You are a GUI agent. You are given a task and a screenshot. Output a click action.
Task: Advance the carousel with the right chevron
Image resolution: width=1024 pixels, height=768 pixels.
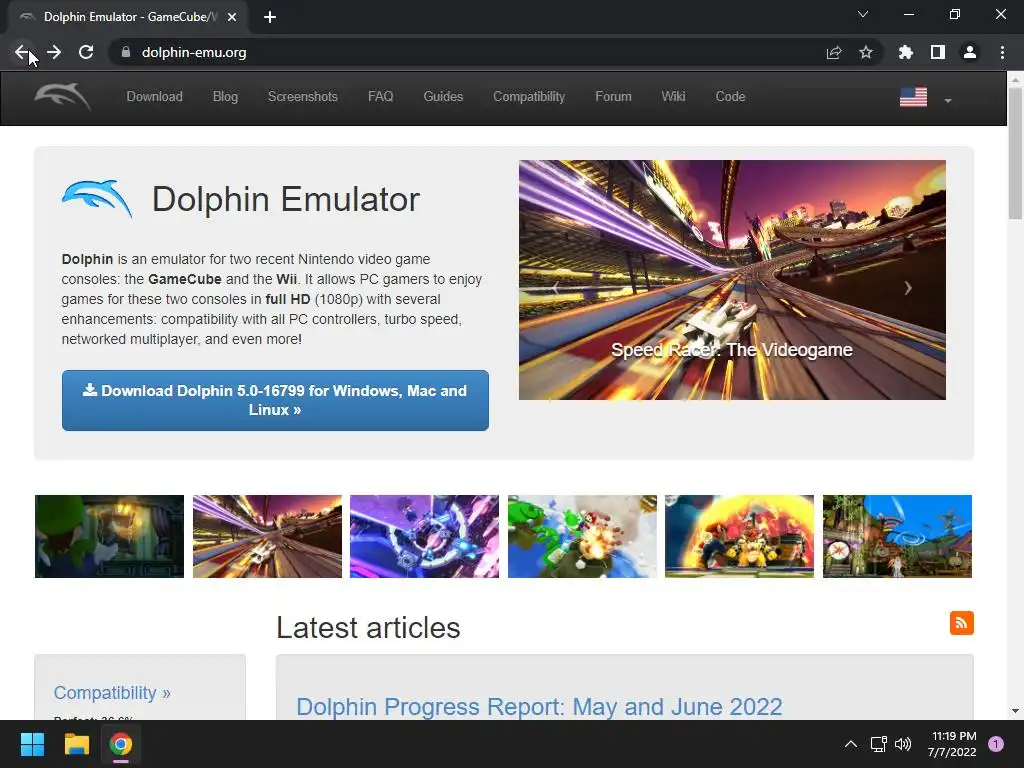908,288
